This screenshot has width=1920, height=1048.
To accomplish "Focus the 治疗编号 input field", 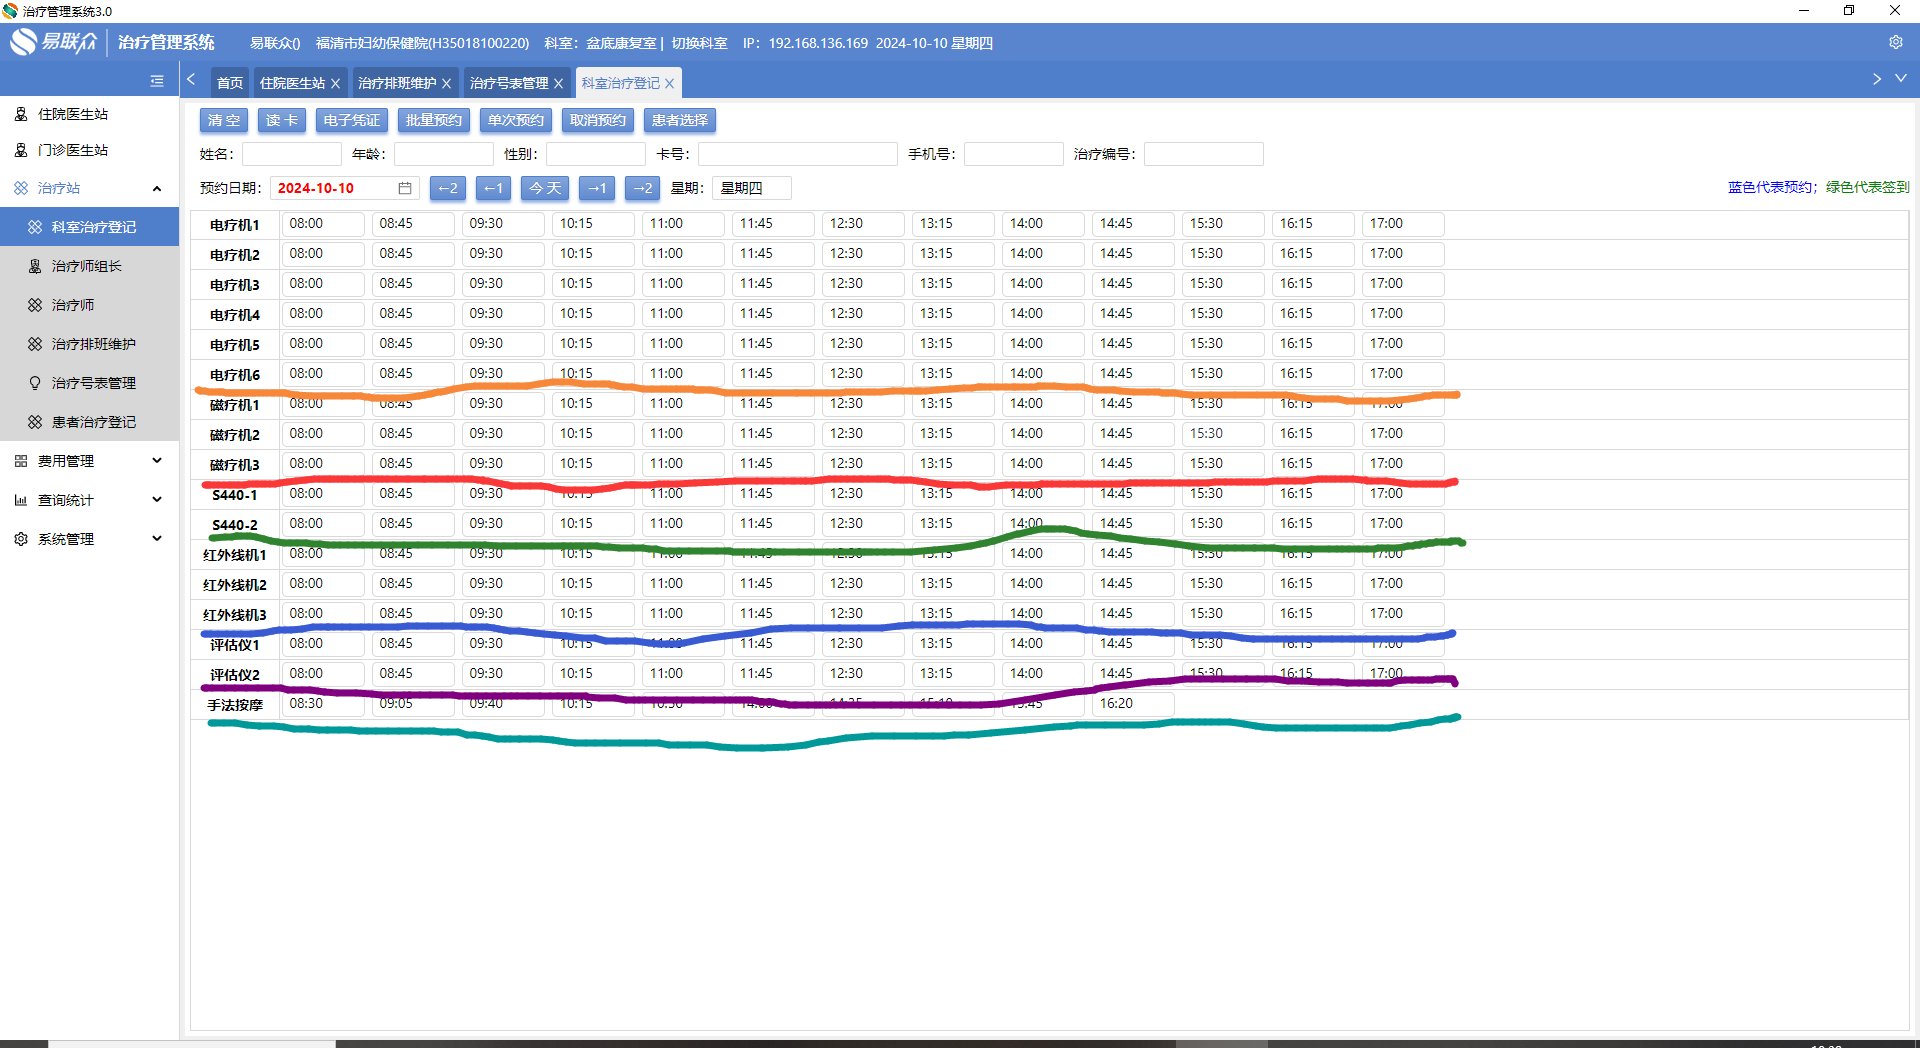I will (1204, 154).
